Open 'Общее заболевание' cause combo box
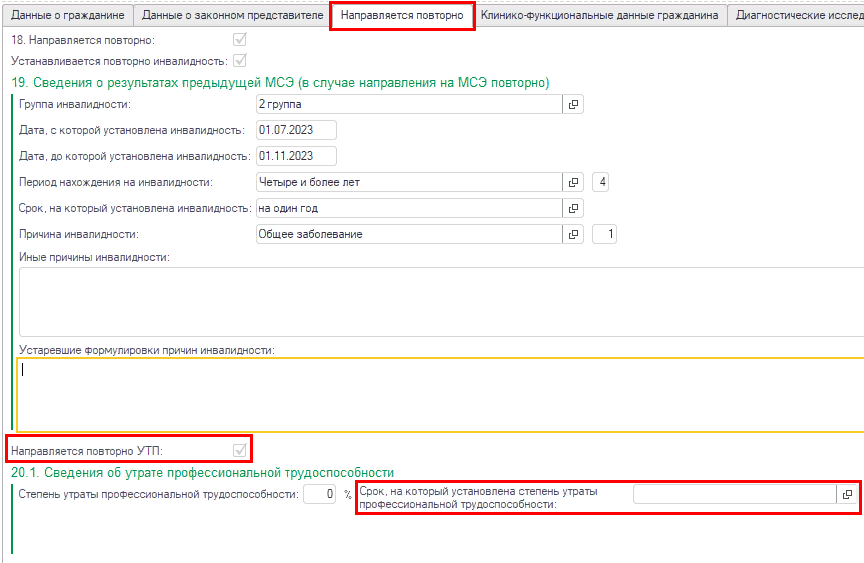864x563 pixels. coord(409,234)
